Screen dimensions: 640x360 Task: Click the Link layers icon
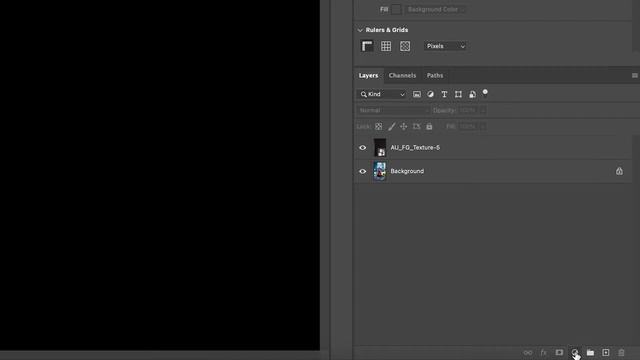(528, 353)
